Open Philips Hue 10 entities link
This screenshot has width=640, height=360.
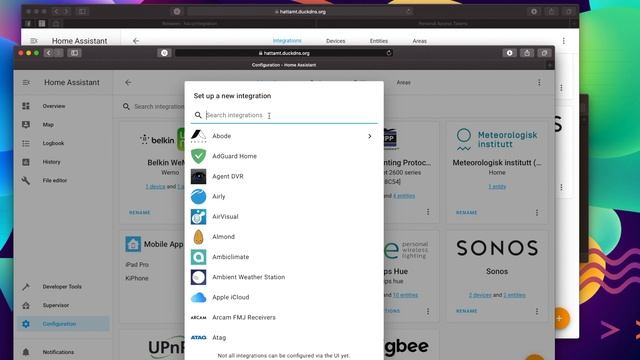point(405,295)
